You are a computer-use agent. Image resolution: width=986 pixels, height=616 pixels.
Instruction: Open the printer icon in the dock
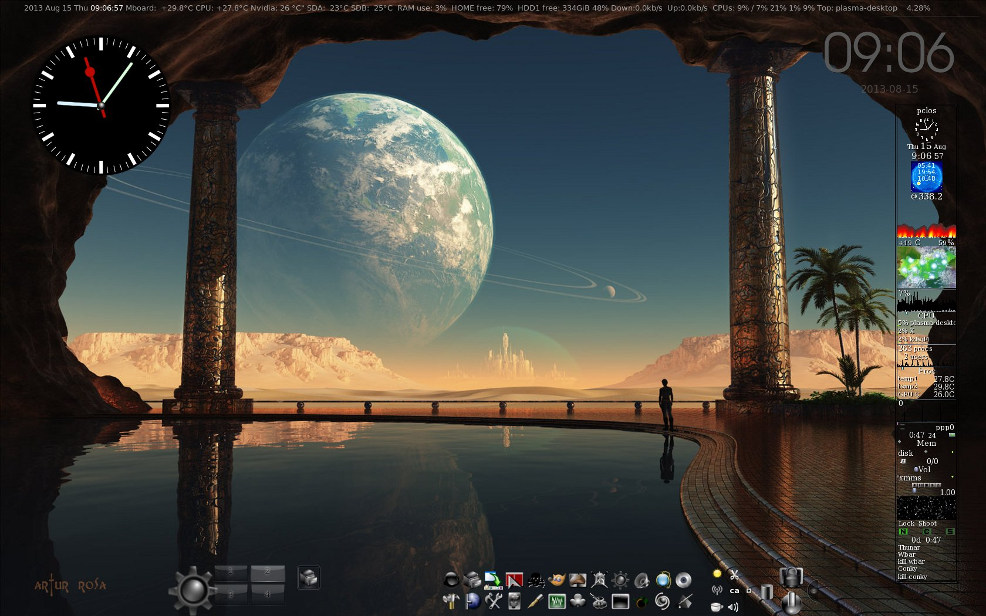[x=472, y=580]
